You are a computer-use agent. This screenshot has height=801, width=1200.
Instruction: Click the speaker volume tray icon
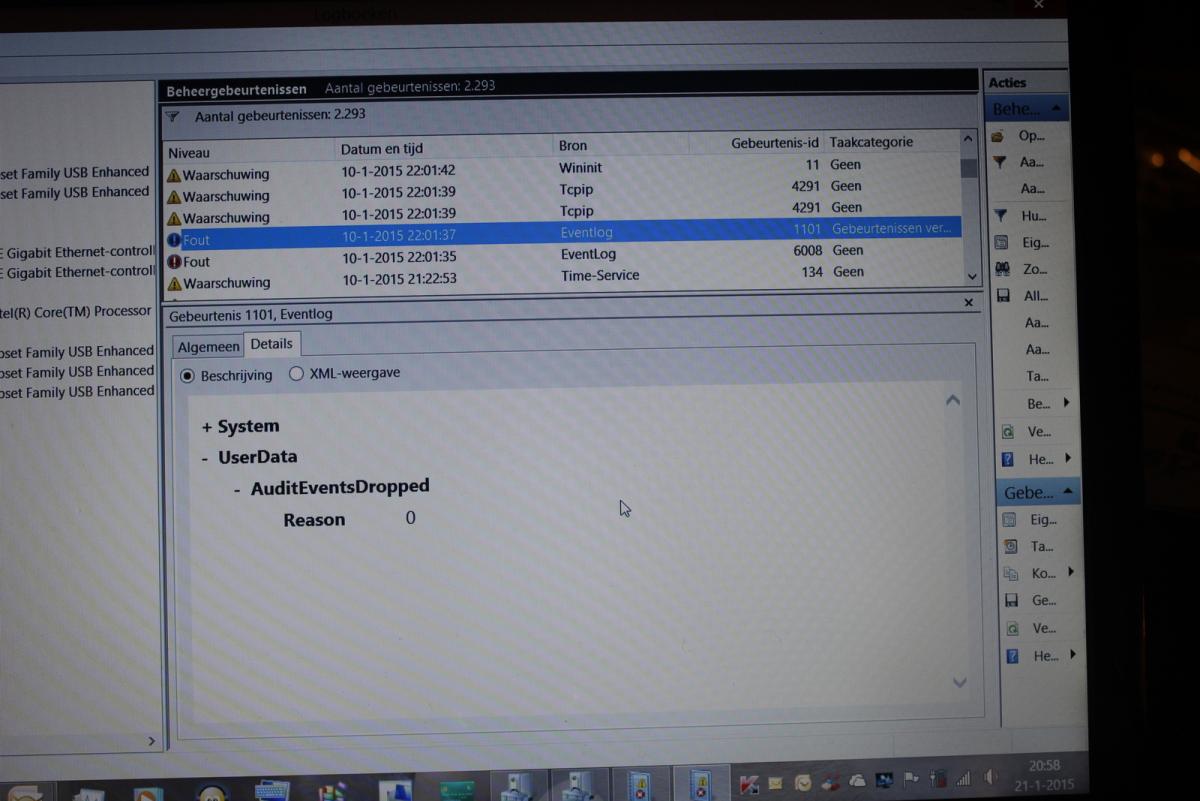tap(990, 777)
